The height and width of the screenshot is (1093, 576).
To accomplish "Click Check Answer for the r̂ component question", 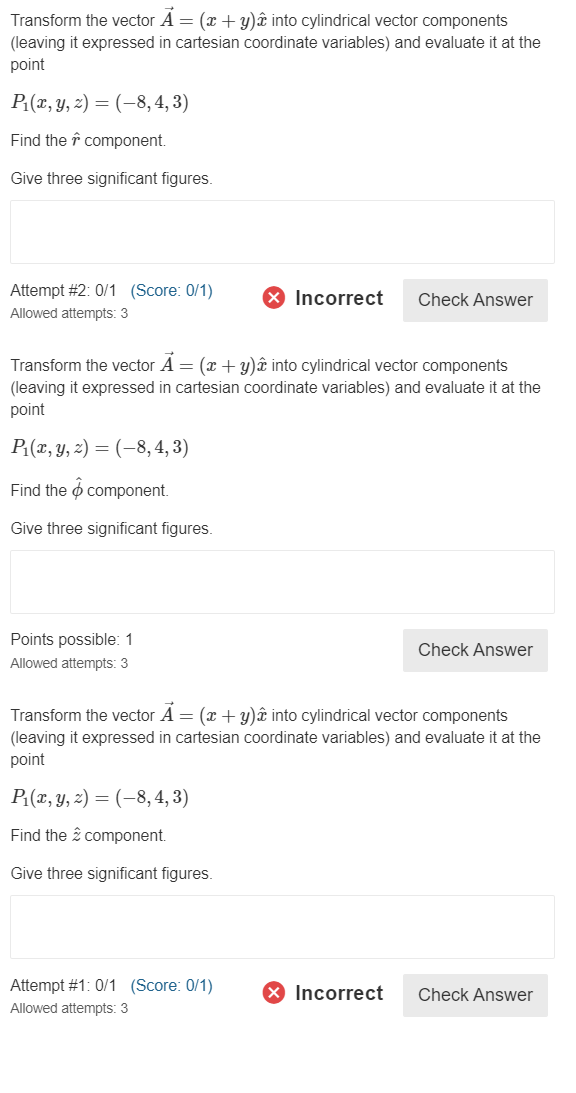I will coord(475,300).
